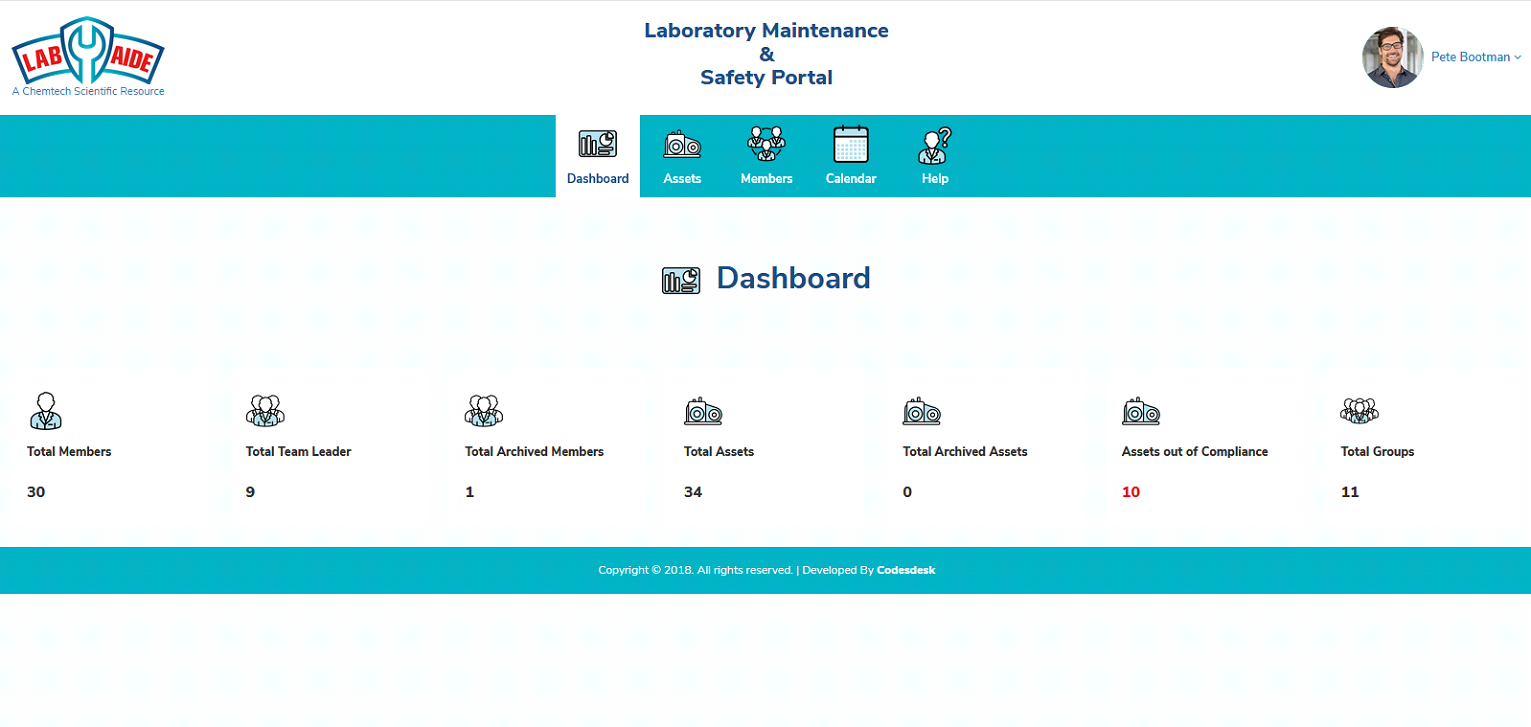Click the Total Assets machine icon
The height and width of the screenshot is (727, 1531).
click(703, 411)
